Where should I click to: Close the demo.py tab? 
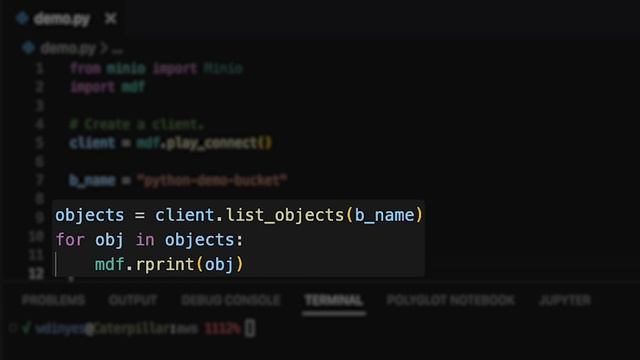(x=111, y=19)
